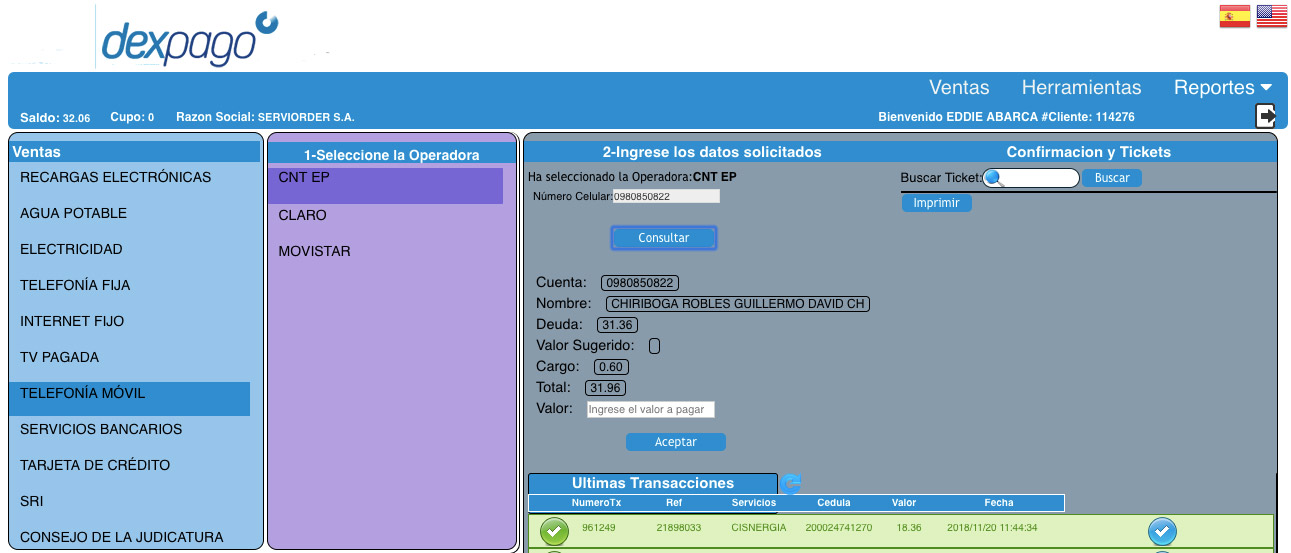The width and height of the screenshot is (1291, 553).
Task: Open the Ventas menu
Action: tap(958, 87)
